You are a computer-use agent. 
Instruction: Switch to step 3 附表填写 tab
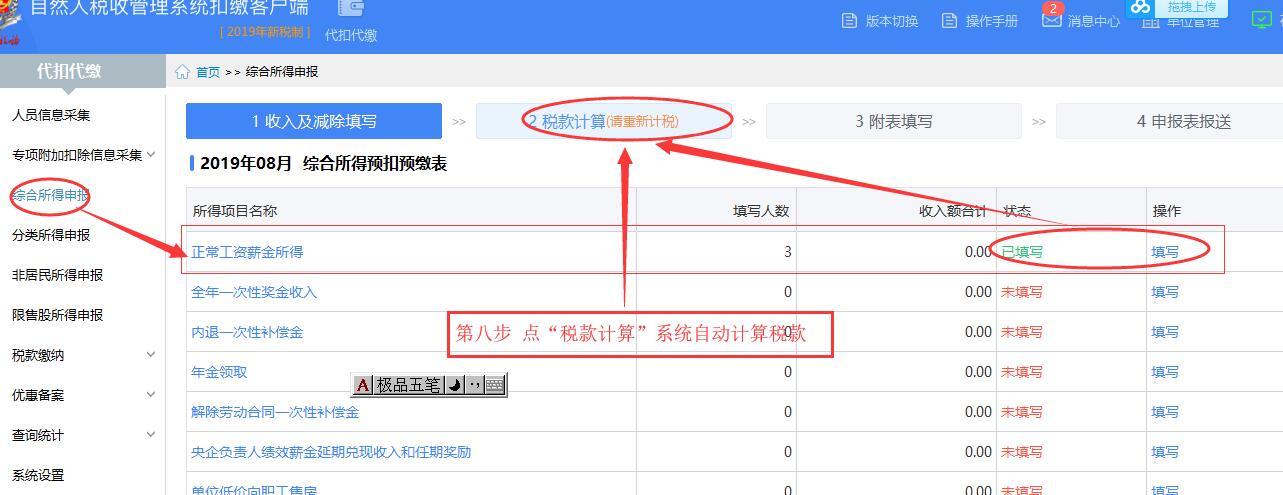893,121
